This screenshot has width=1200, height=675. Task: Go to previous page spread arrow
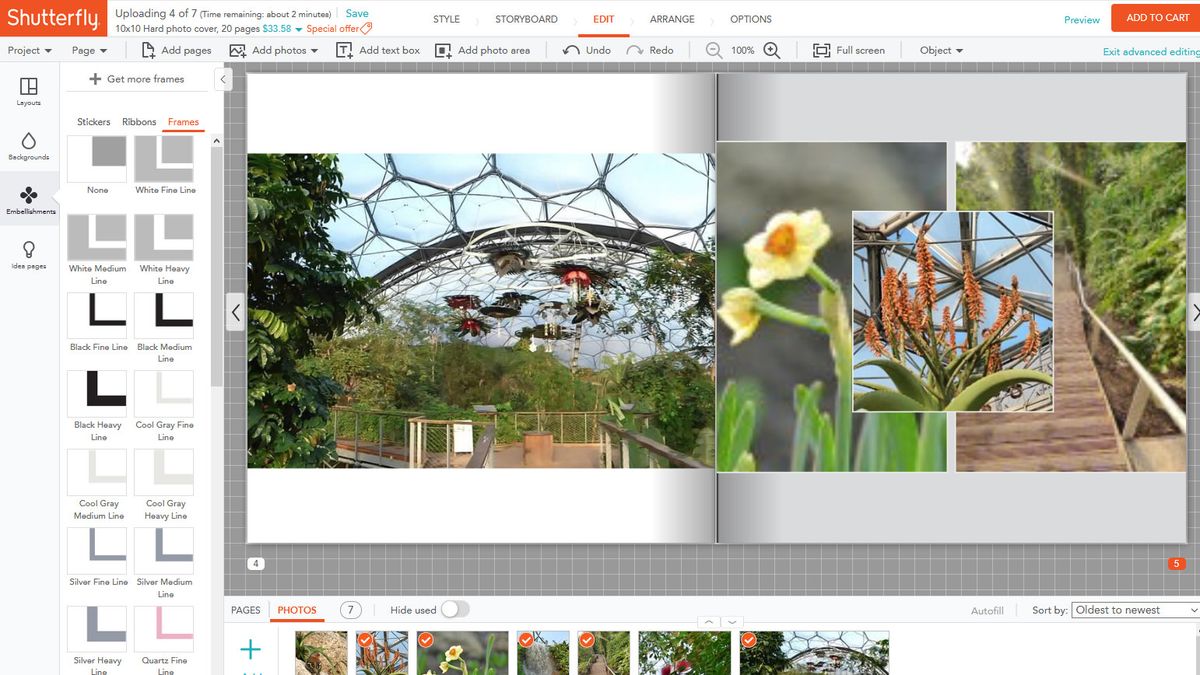235,312
